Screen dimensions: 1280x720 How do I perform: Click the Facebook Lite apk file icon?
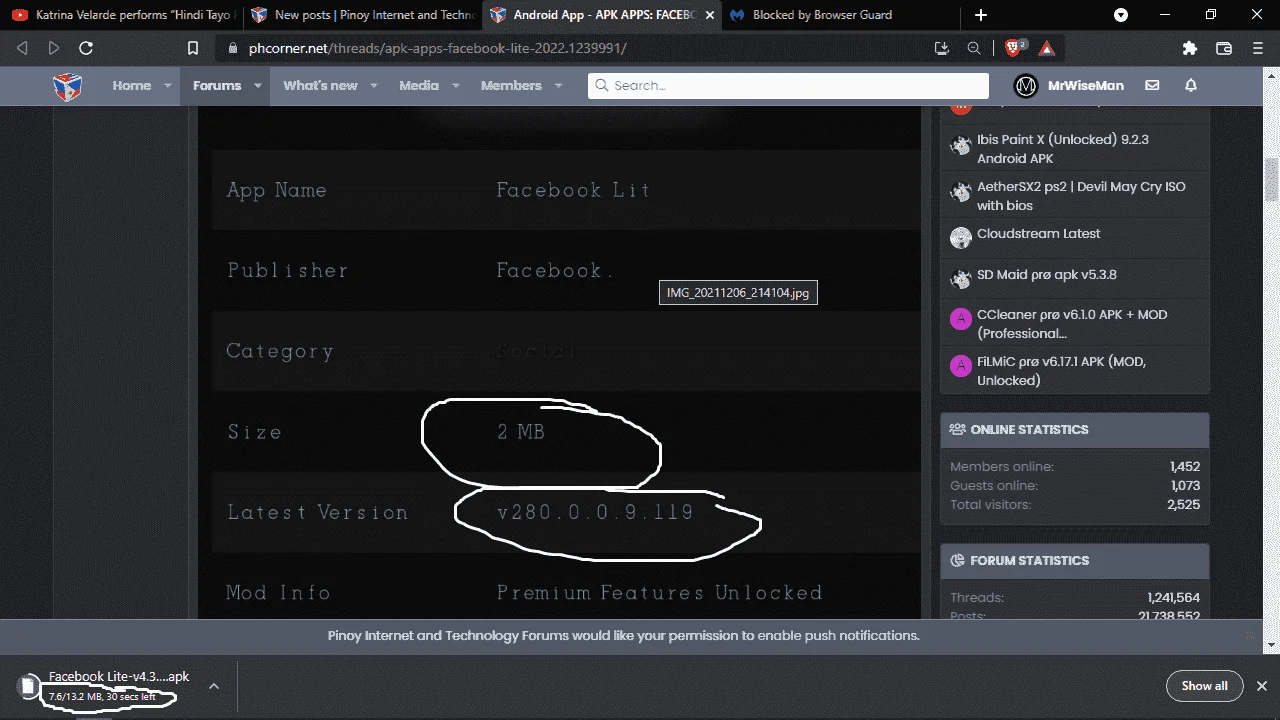(27, 686)
